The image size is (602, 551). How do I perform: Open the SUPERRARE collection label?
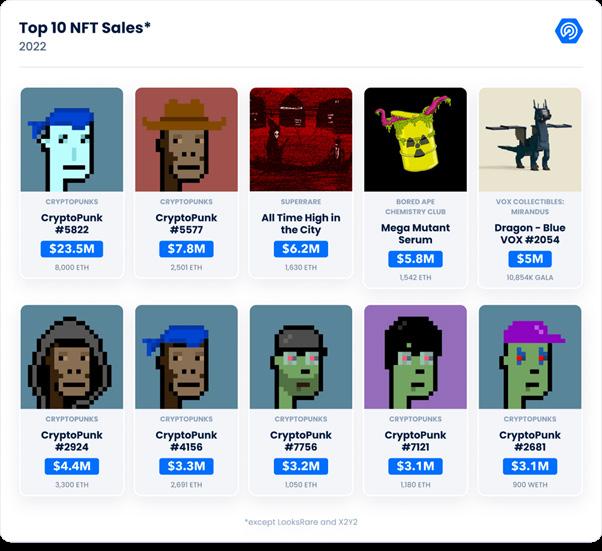point(301,202)
